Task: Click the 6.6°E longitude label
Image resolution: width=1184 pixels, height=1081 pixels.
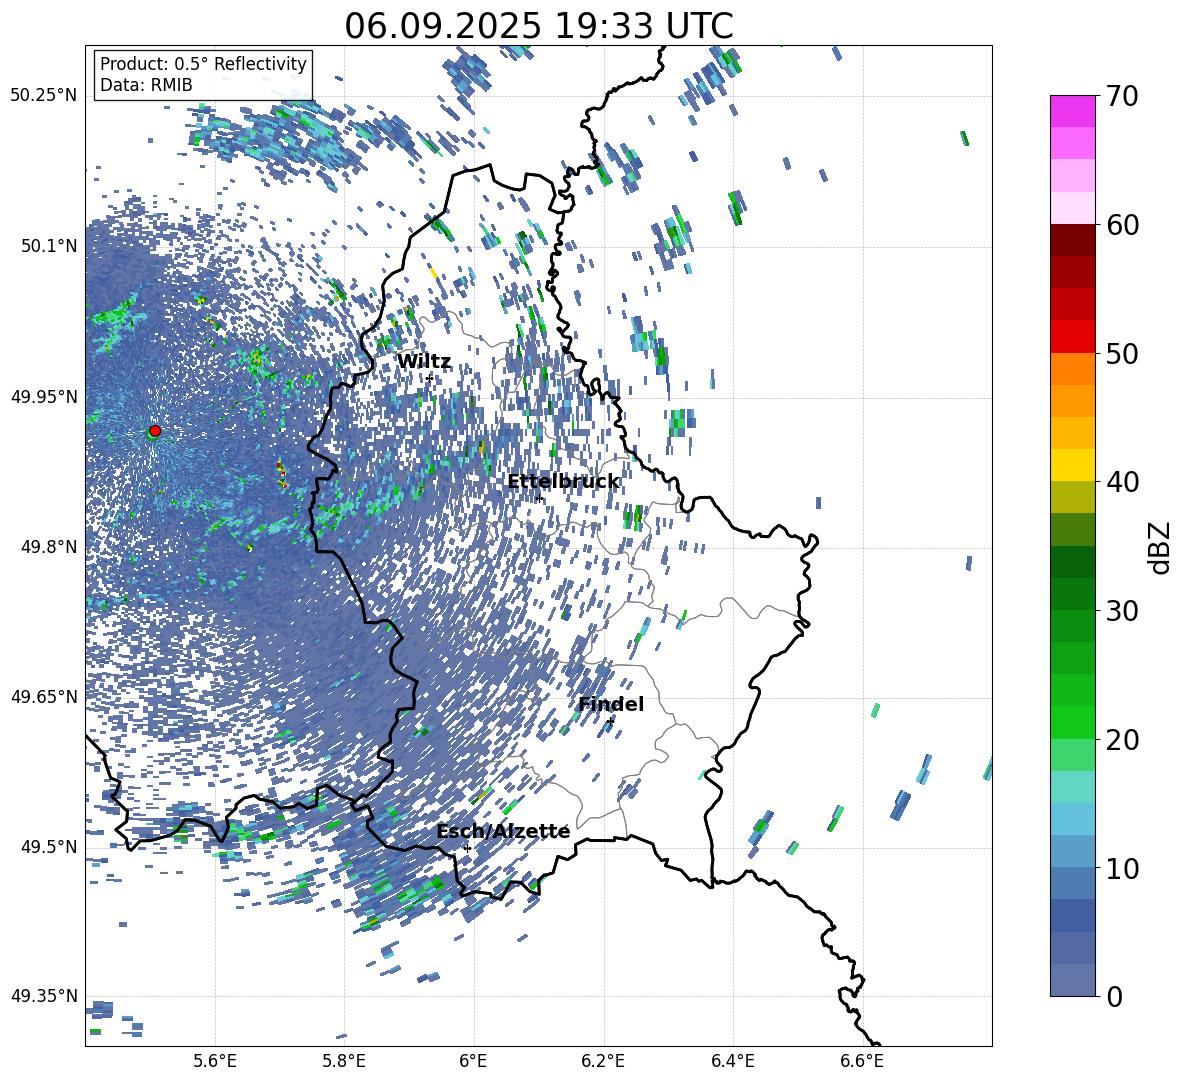Action: click(x=862, y=1061)
